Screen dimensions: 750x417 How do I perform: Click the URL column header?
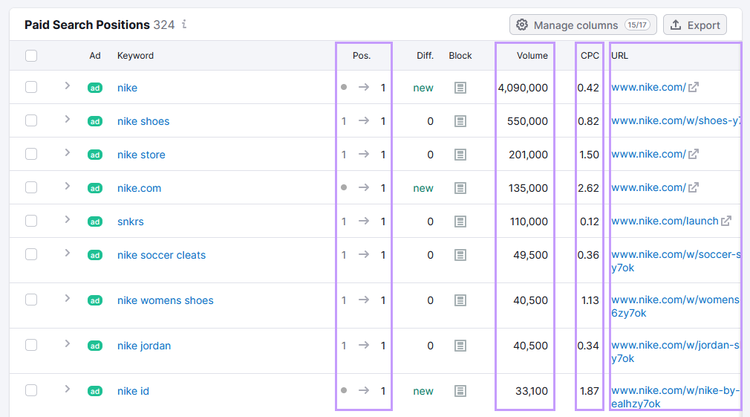tap(619, 56)
